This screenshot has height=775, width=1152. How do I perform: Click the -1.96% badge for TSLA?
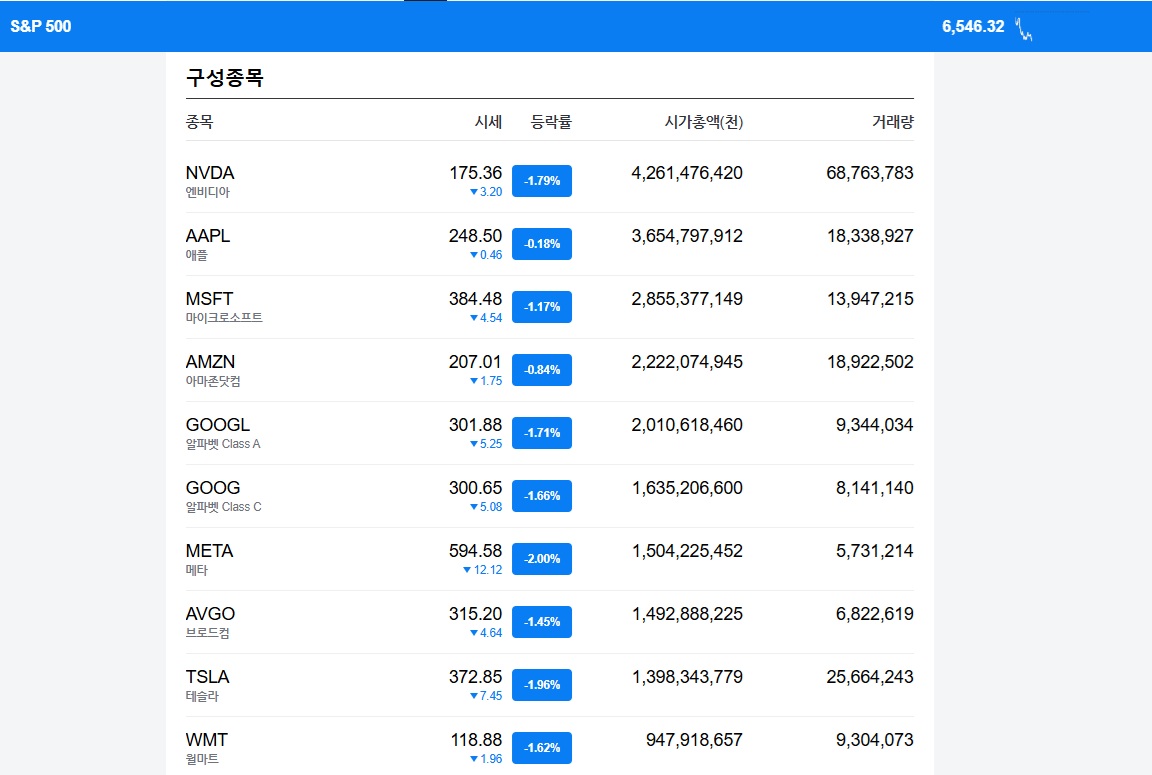tap(542, 685)
